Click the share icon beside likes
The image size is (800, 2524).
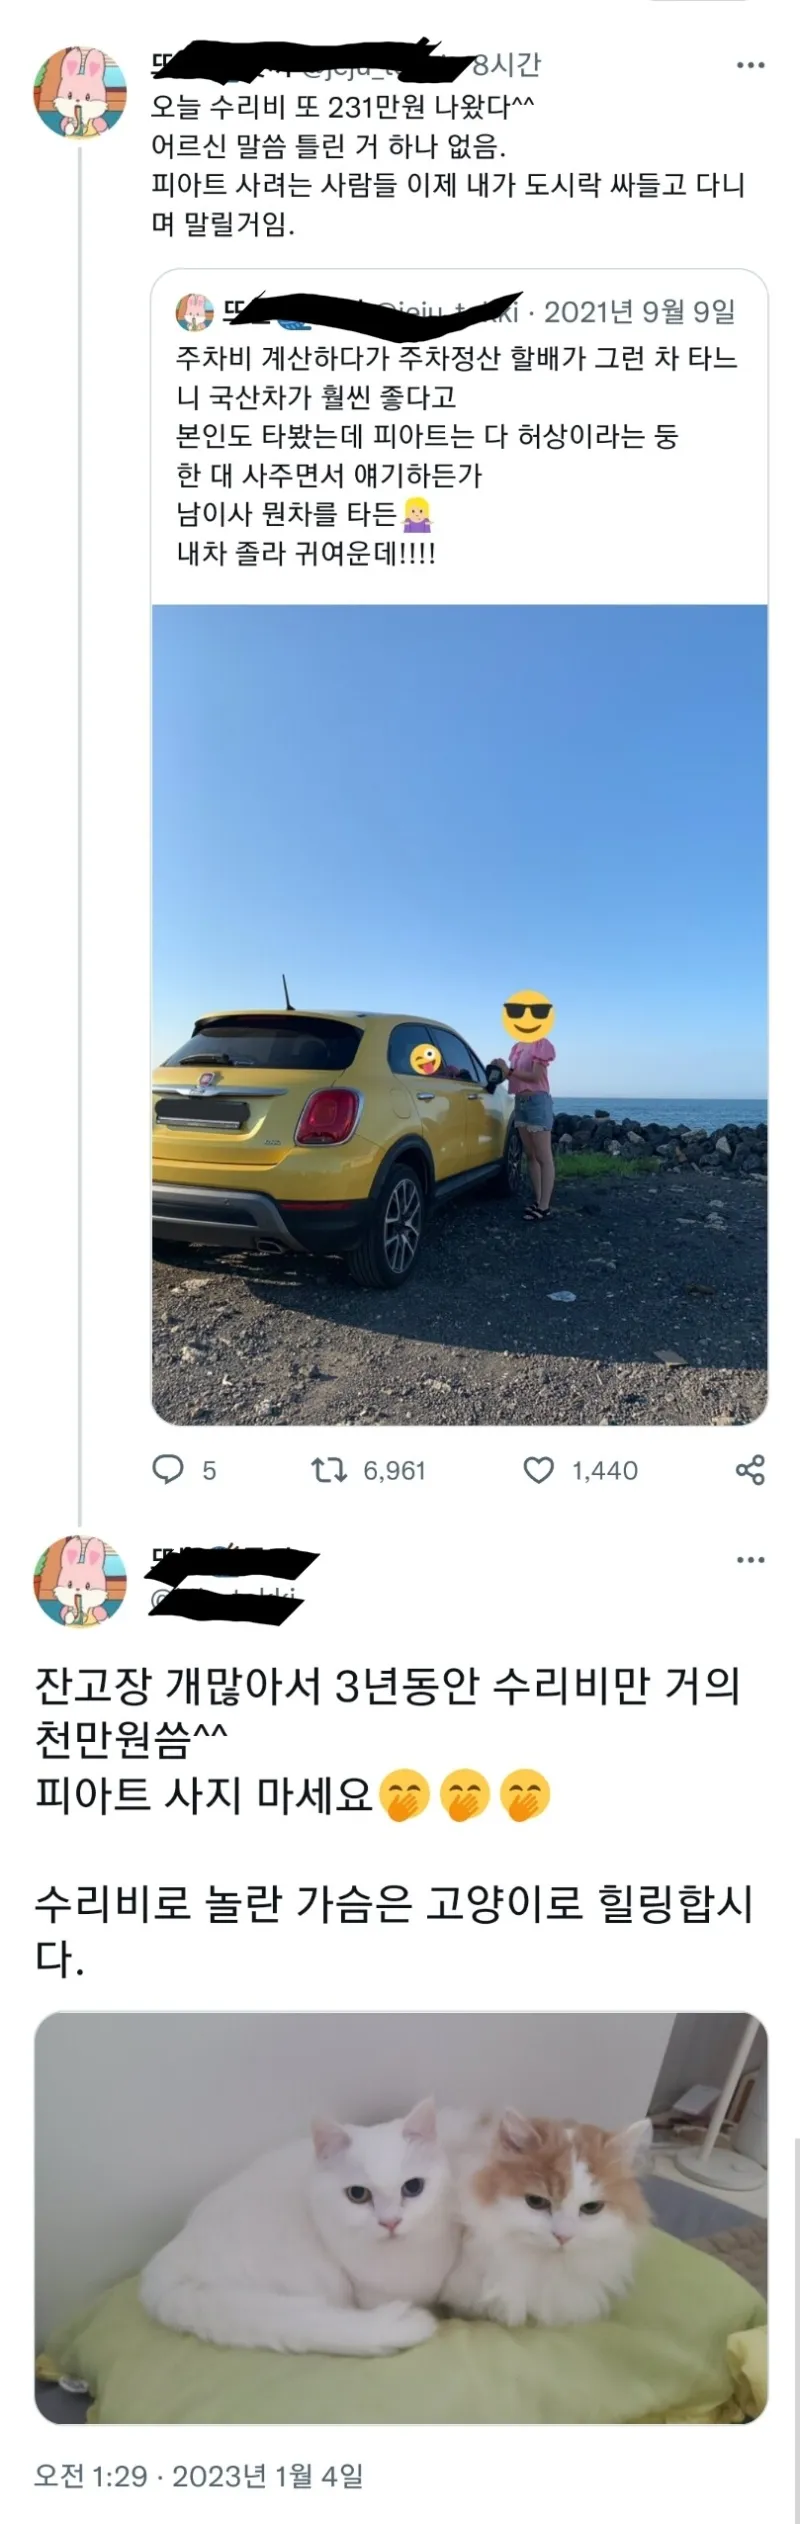tap(750, 1469)
